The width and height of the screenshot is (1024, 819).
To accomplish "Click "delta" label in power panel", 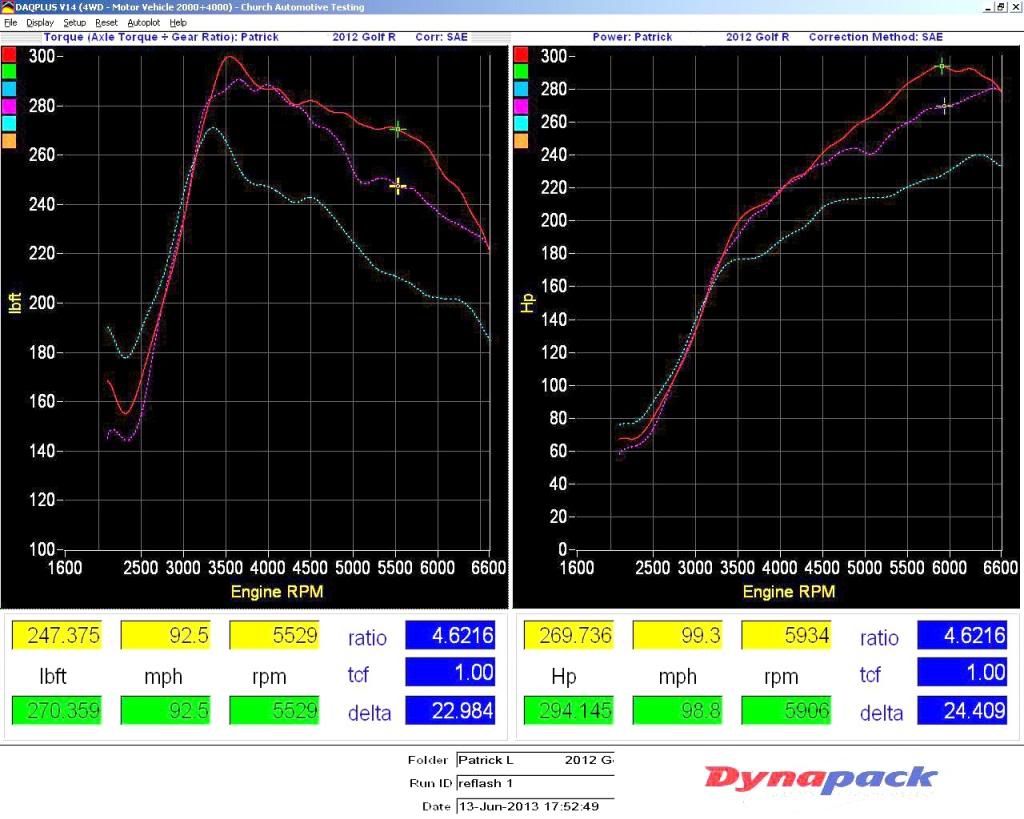I will pos(882,713).
